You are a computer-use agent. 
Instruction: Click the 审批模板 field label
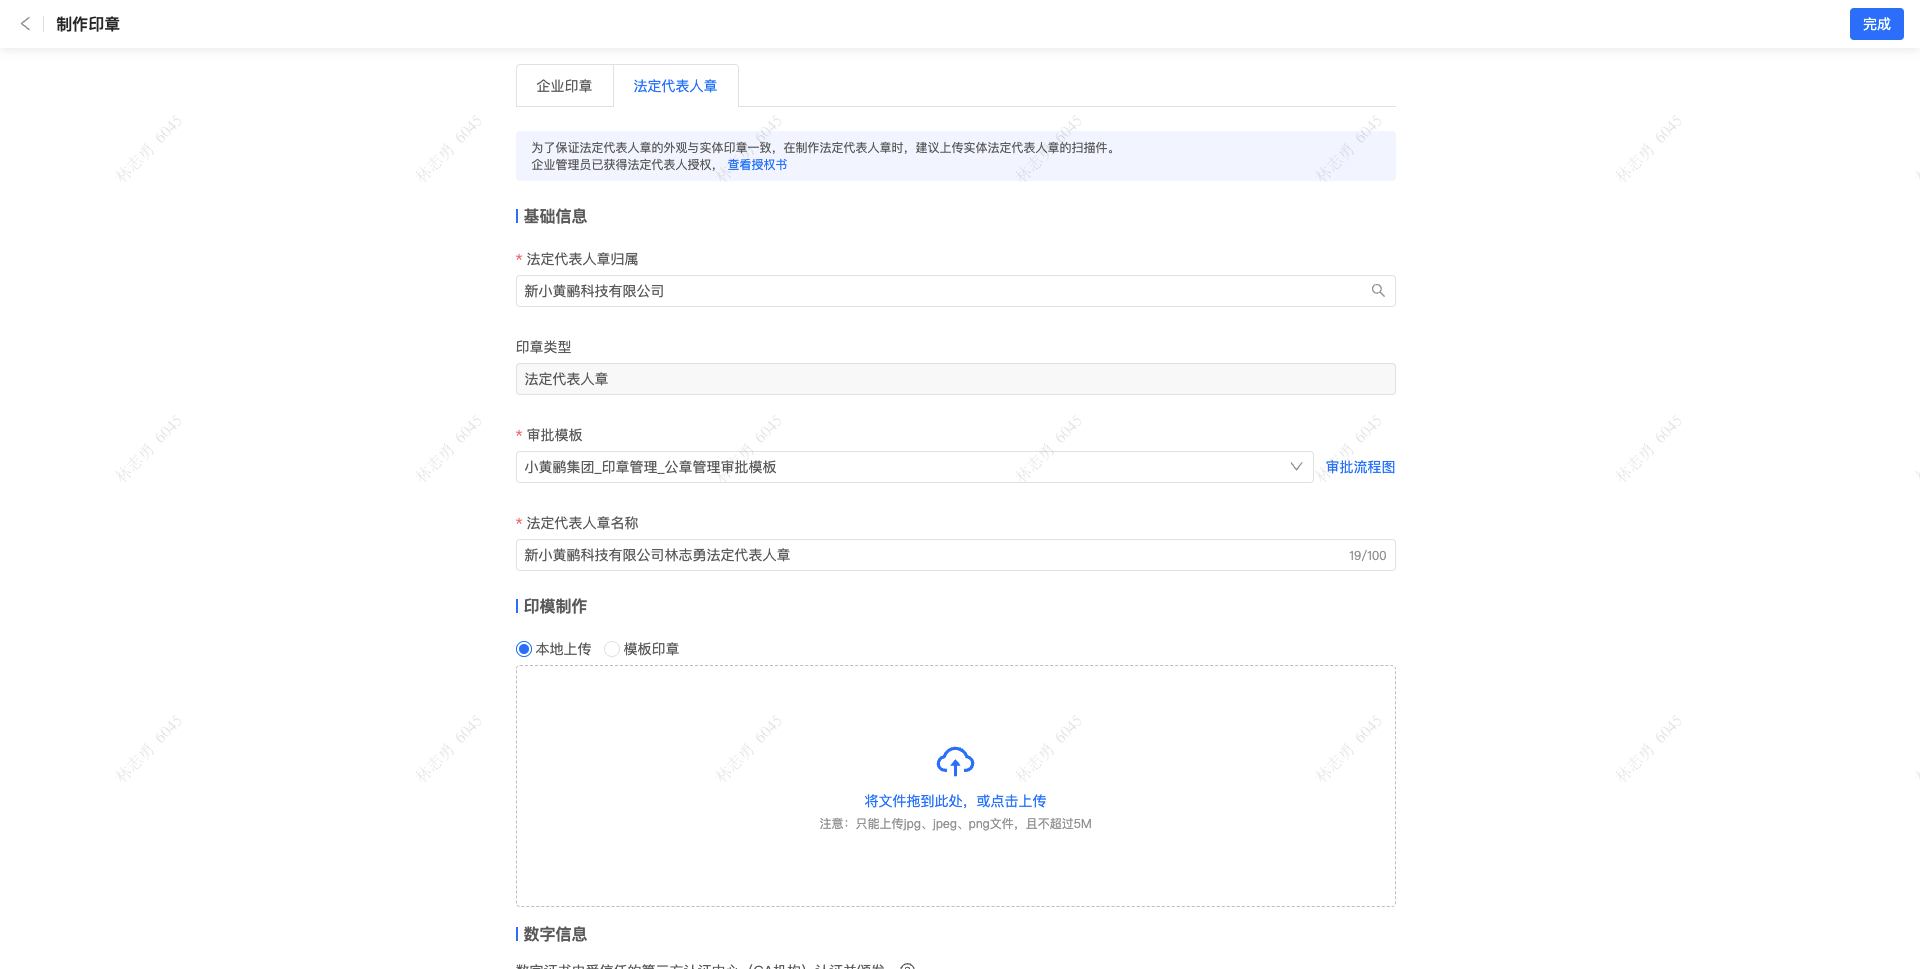tap(554, 435)
